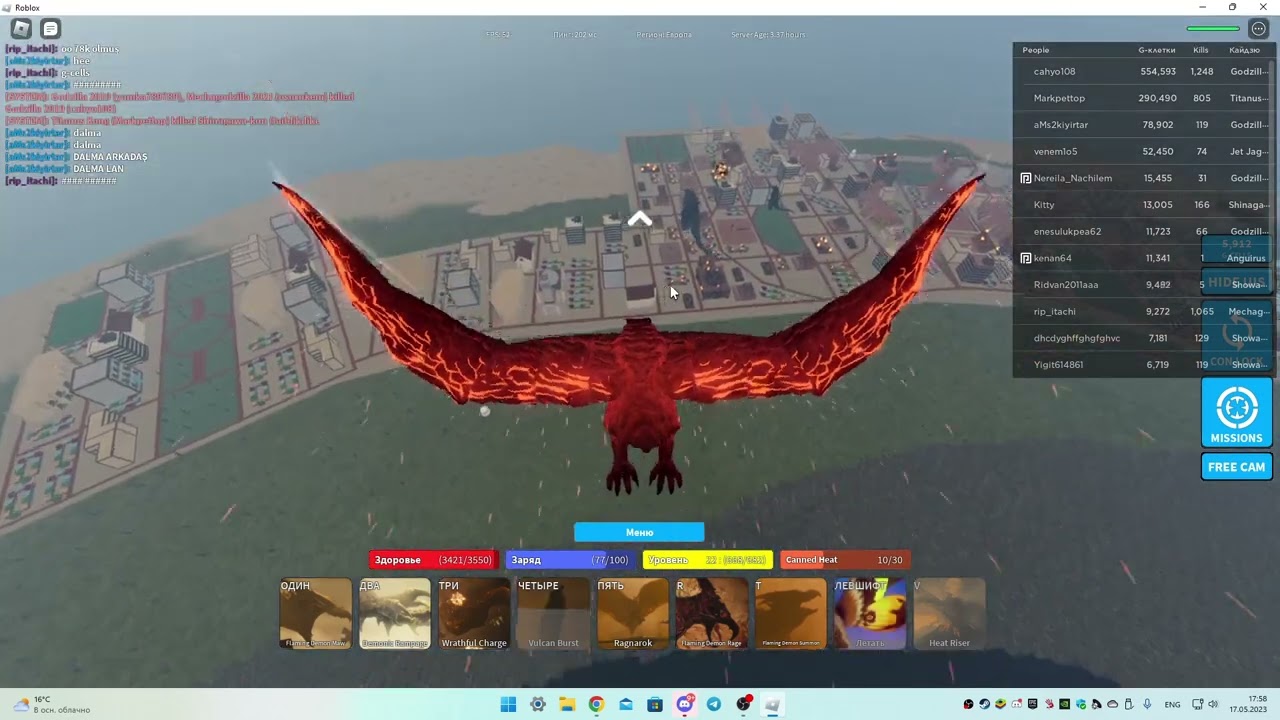Open File Explorer from the taskbar
The image size is (1280, 720).
567,704
